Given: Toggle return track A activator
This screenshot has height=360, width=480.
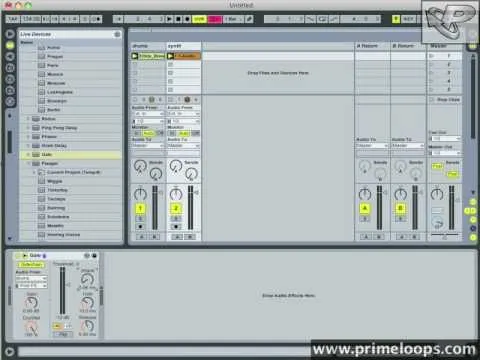Looking at the screenshot, I should point(365,209).
